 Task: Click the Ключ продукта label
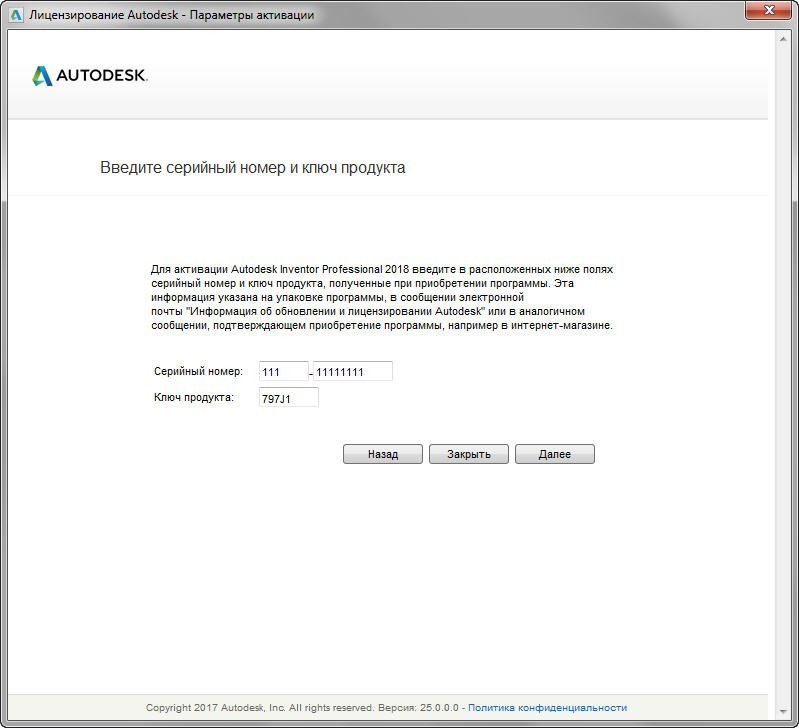pos(194,397)
